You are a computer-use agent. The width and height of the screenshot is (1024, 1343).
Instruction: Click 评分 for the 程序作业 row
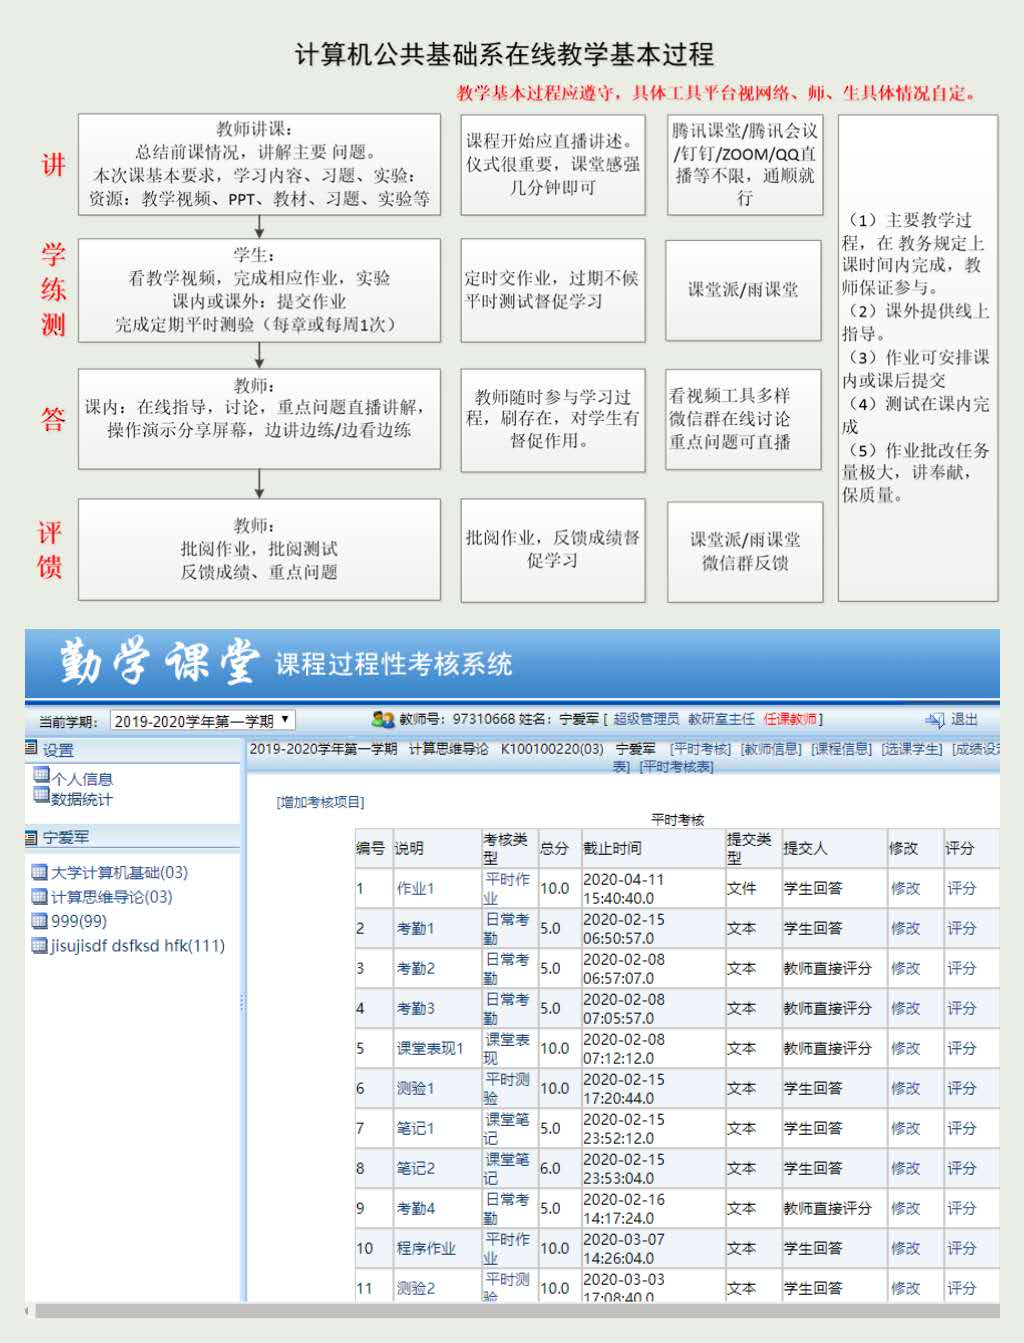pos(961,1248)
